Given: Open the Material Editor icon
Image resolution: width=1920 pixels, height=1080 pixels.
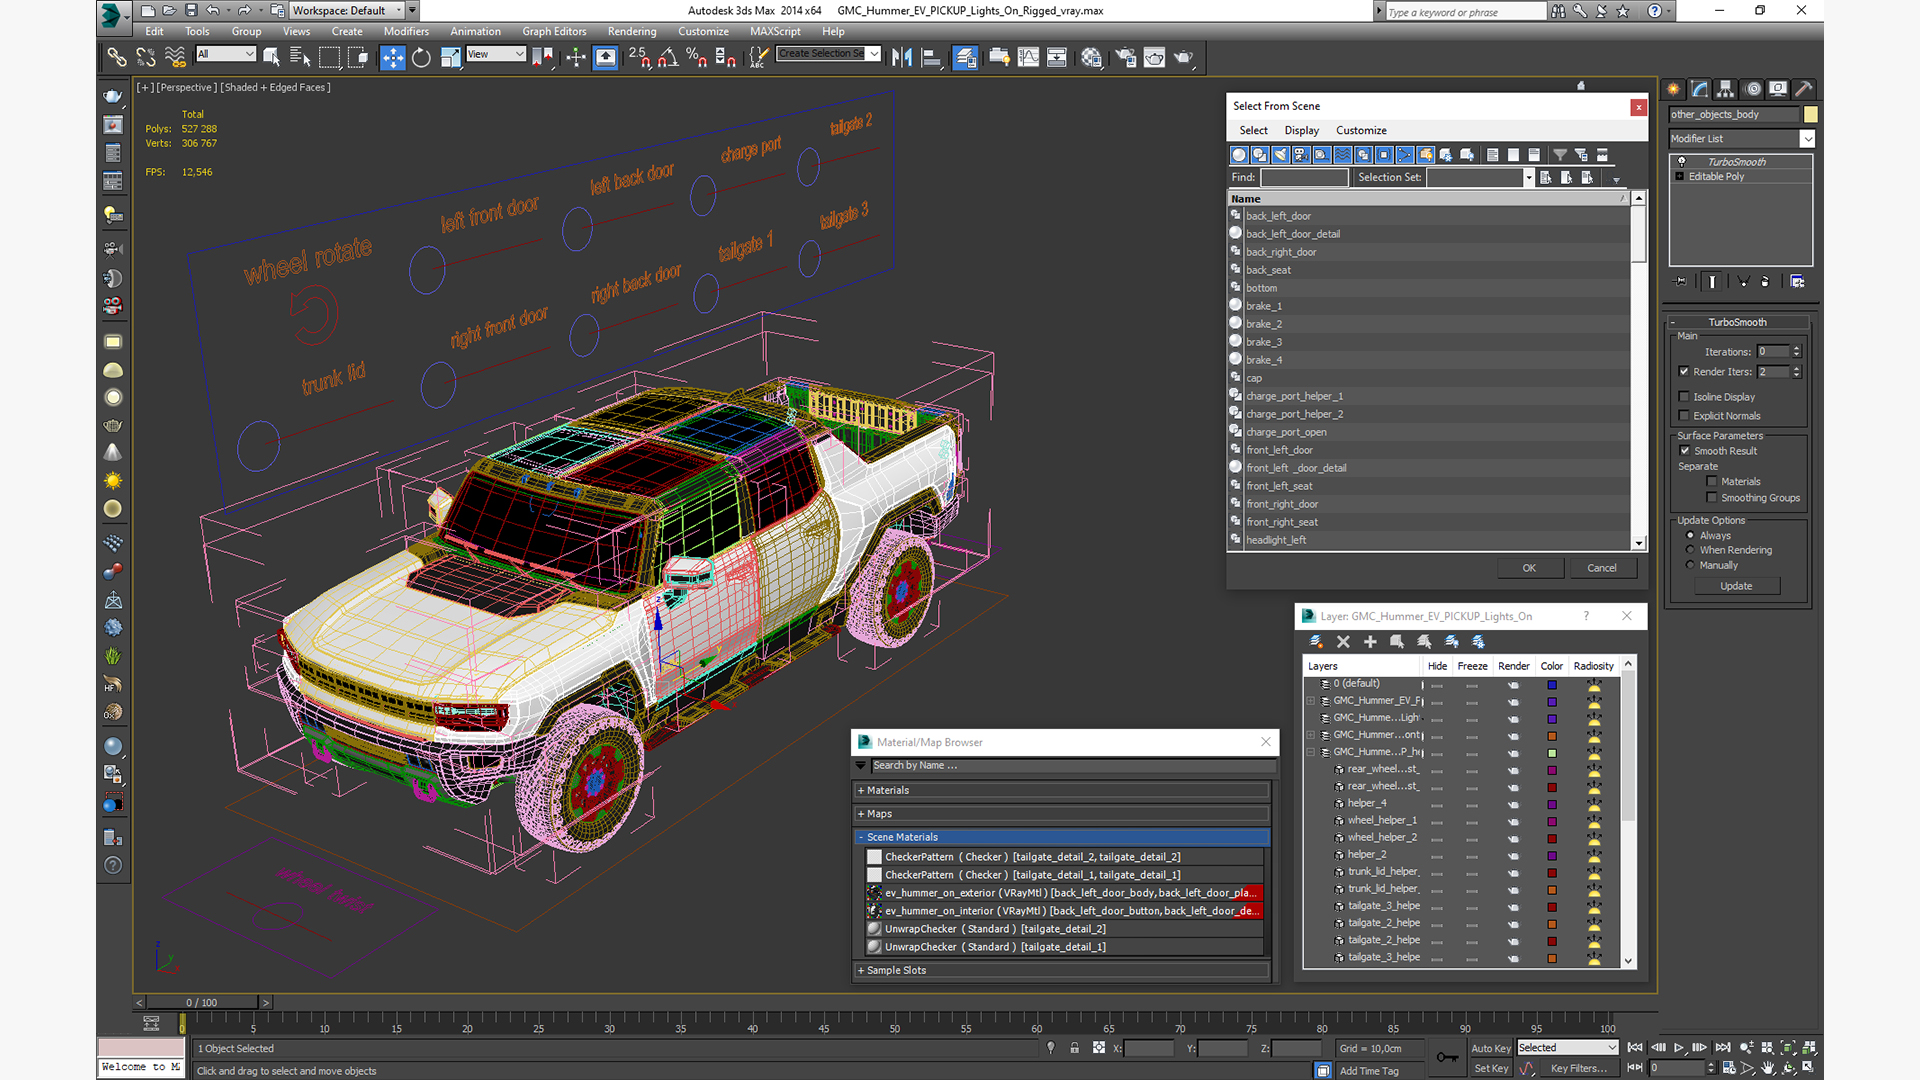Looking at the screenshot, I should 1091,58.
